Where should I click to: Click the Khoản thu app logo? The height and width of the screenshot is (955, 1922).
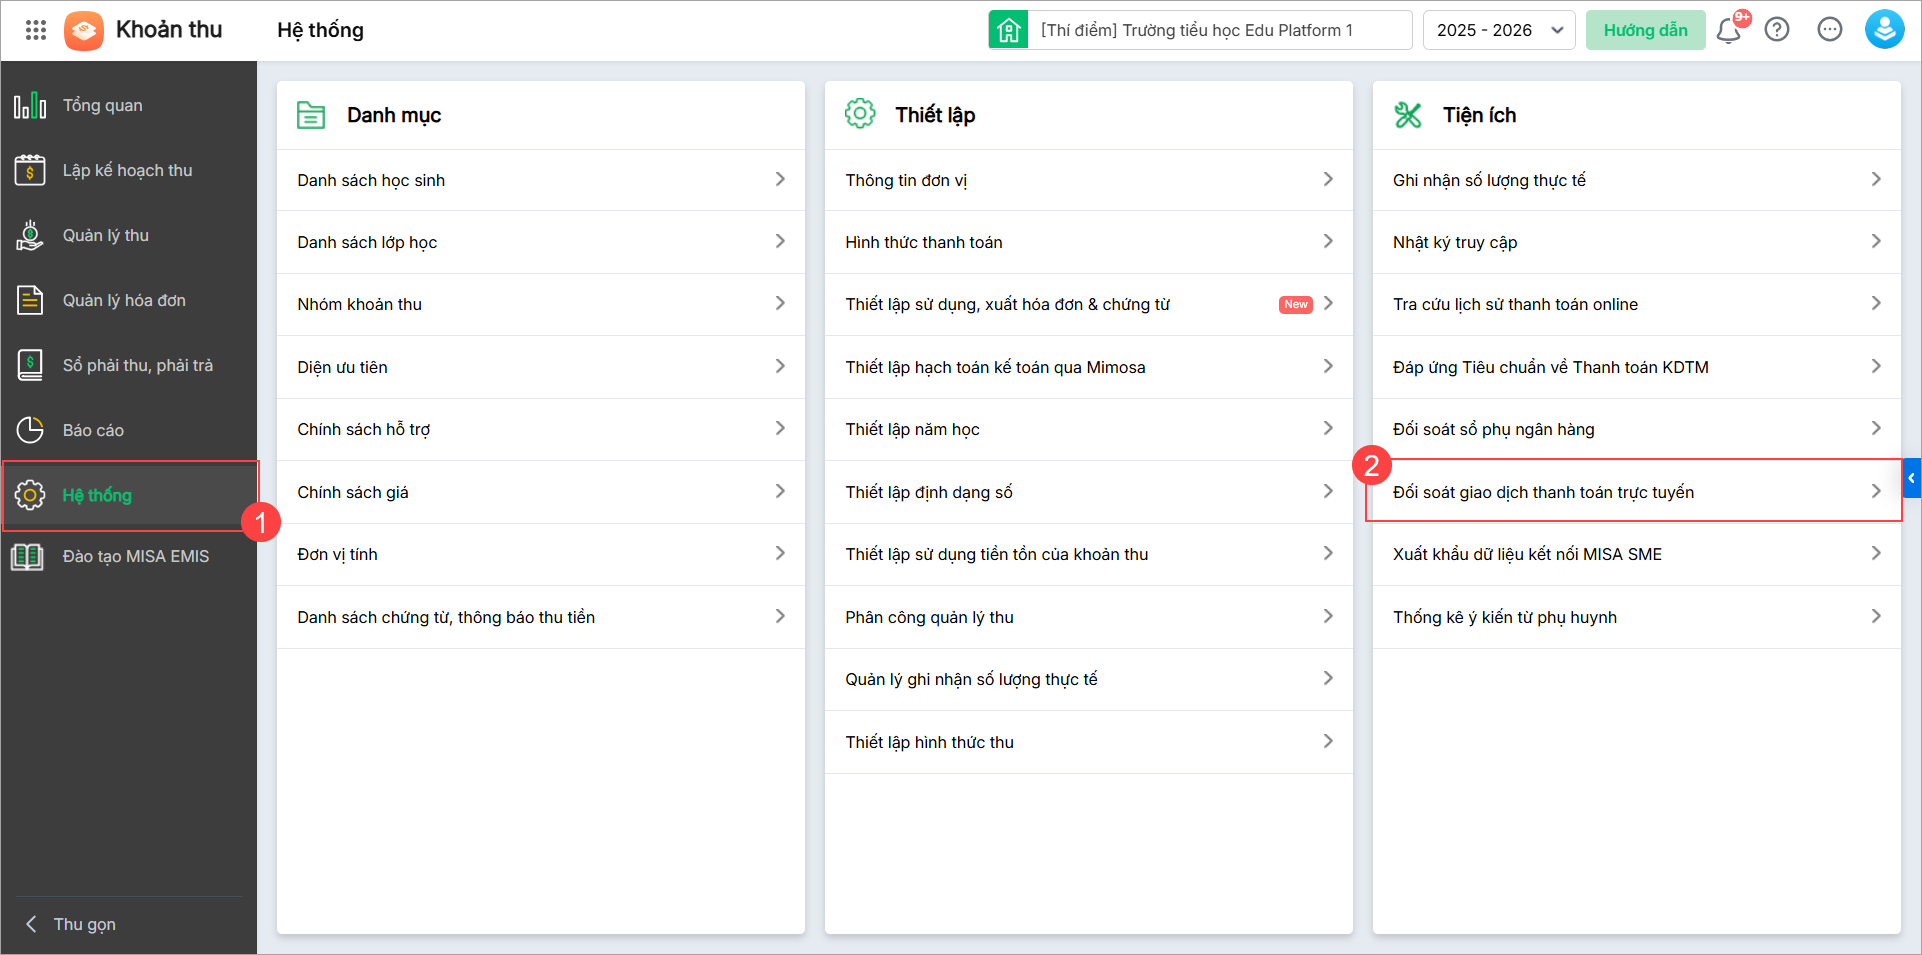click(x=84, y=31)
